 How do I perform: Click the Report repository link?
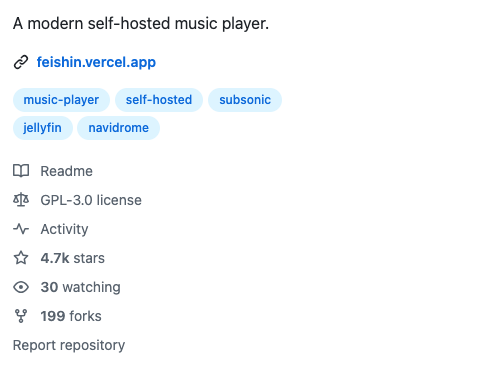(x=69, y=345)
